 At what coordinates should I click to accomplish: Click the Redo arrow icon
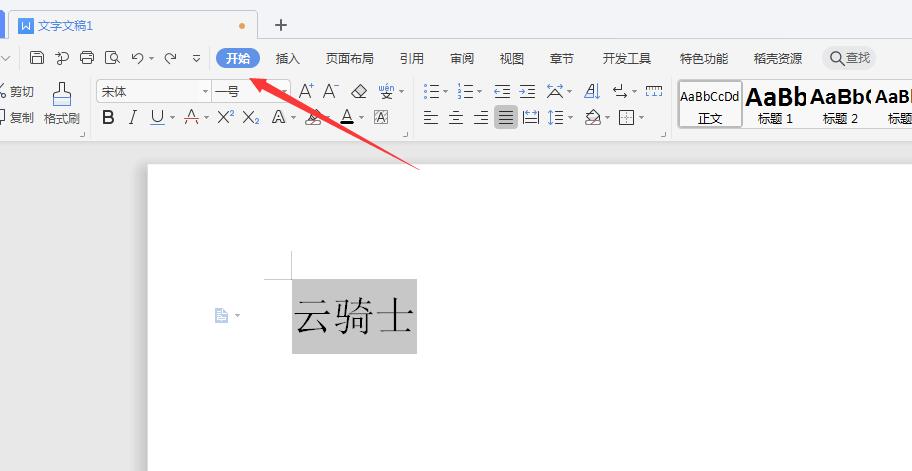click(x=170, y=58)
